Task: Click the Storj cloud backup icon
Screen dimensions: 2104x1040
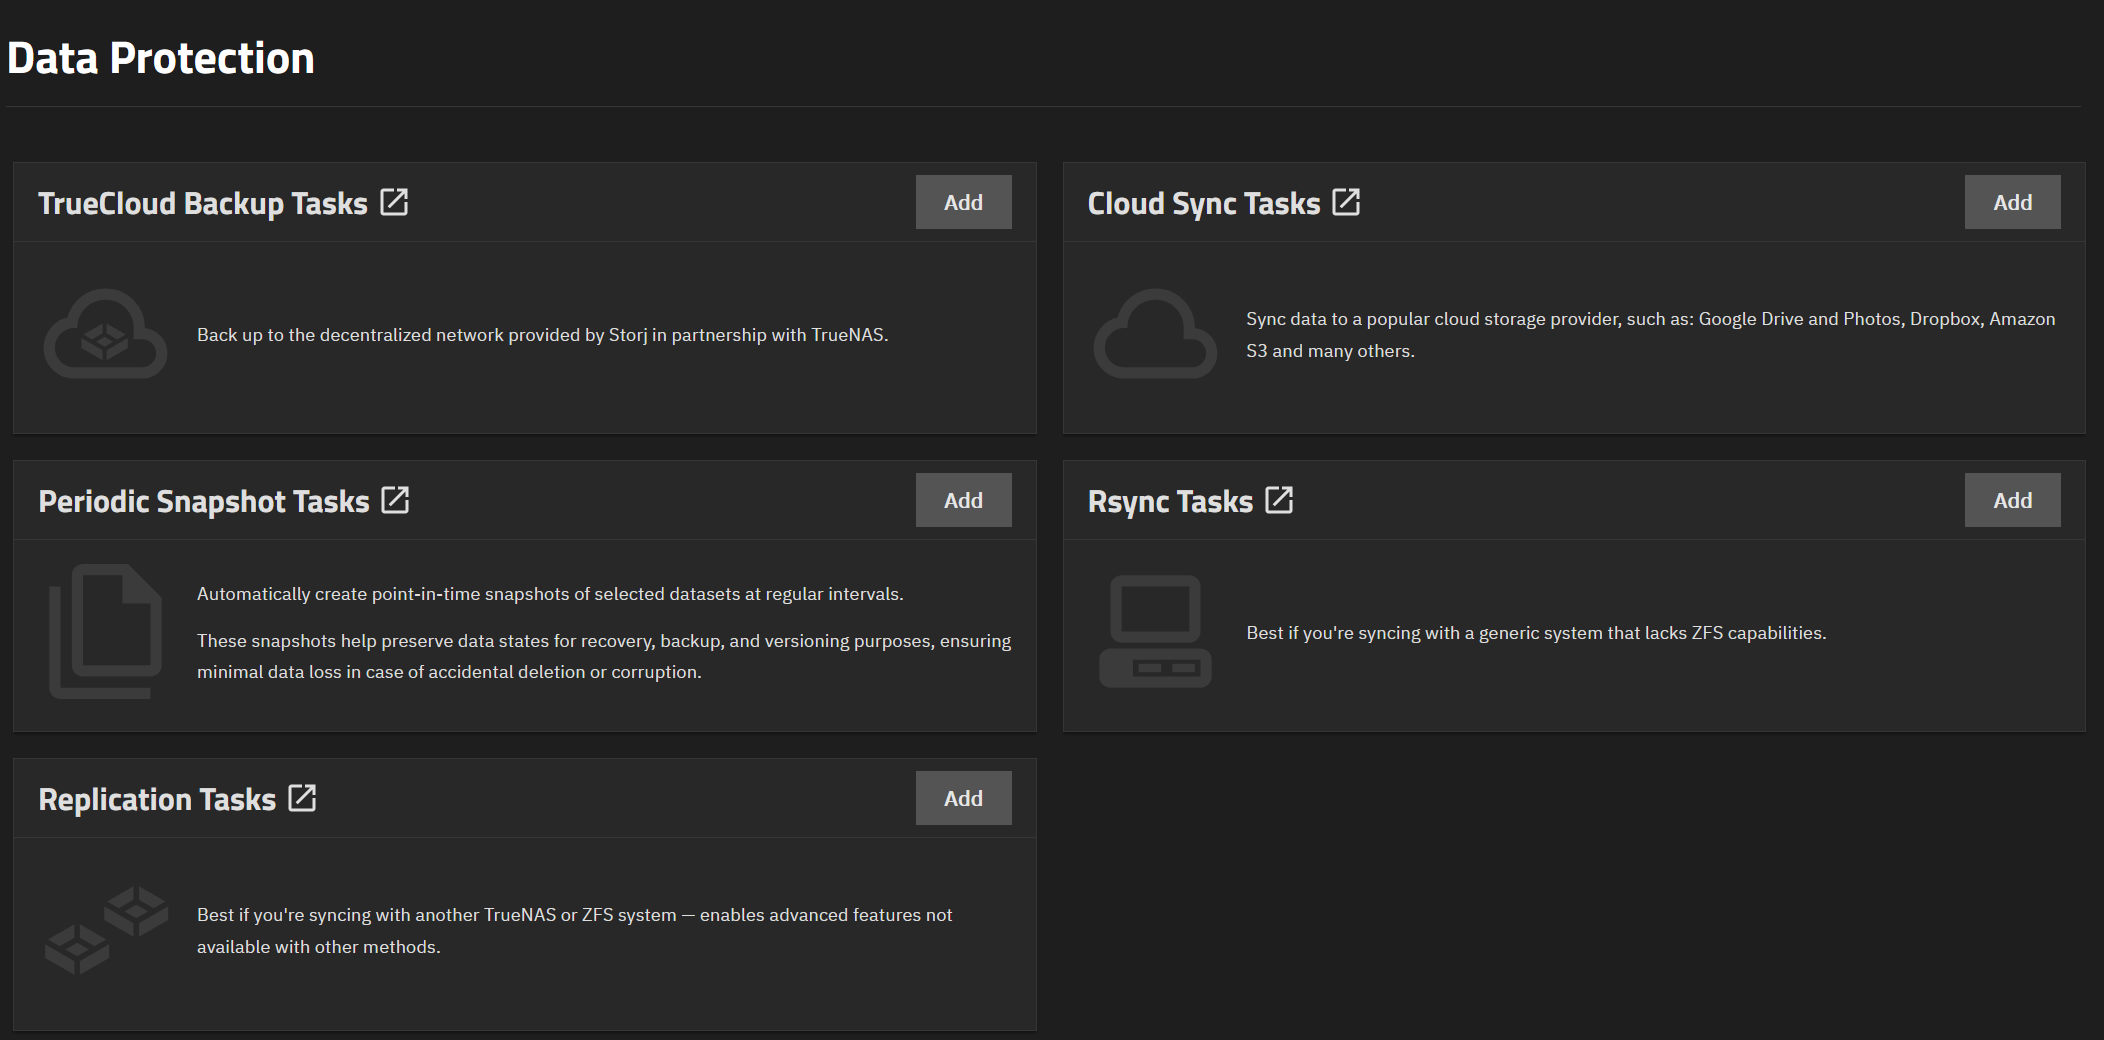Action: 104,333
